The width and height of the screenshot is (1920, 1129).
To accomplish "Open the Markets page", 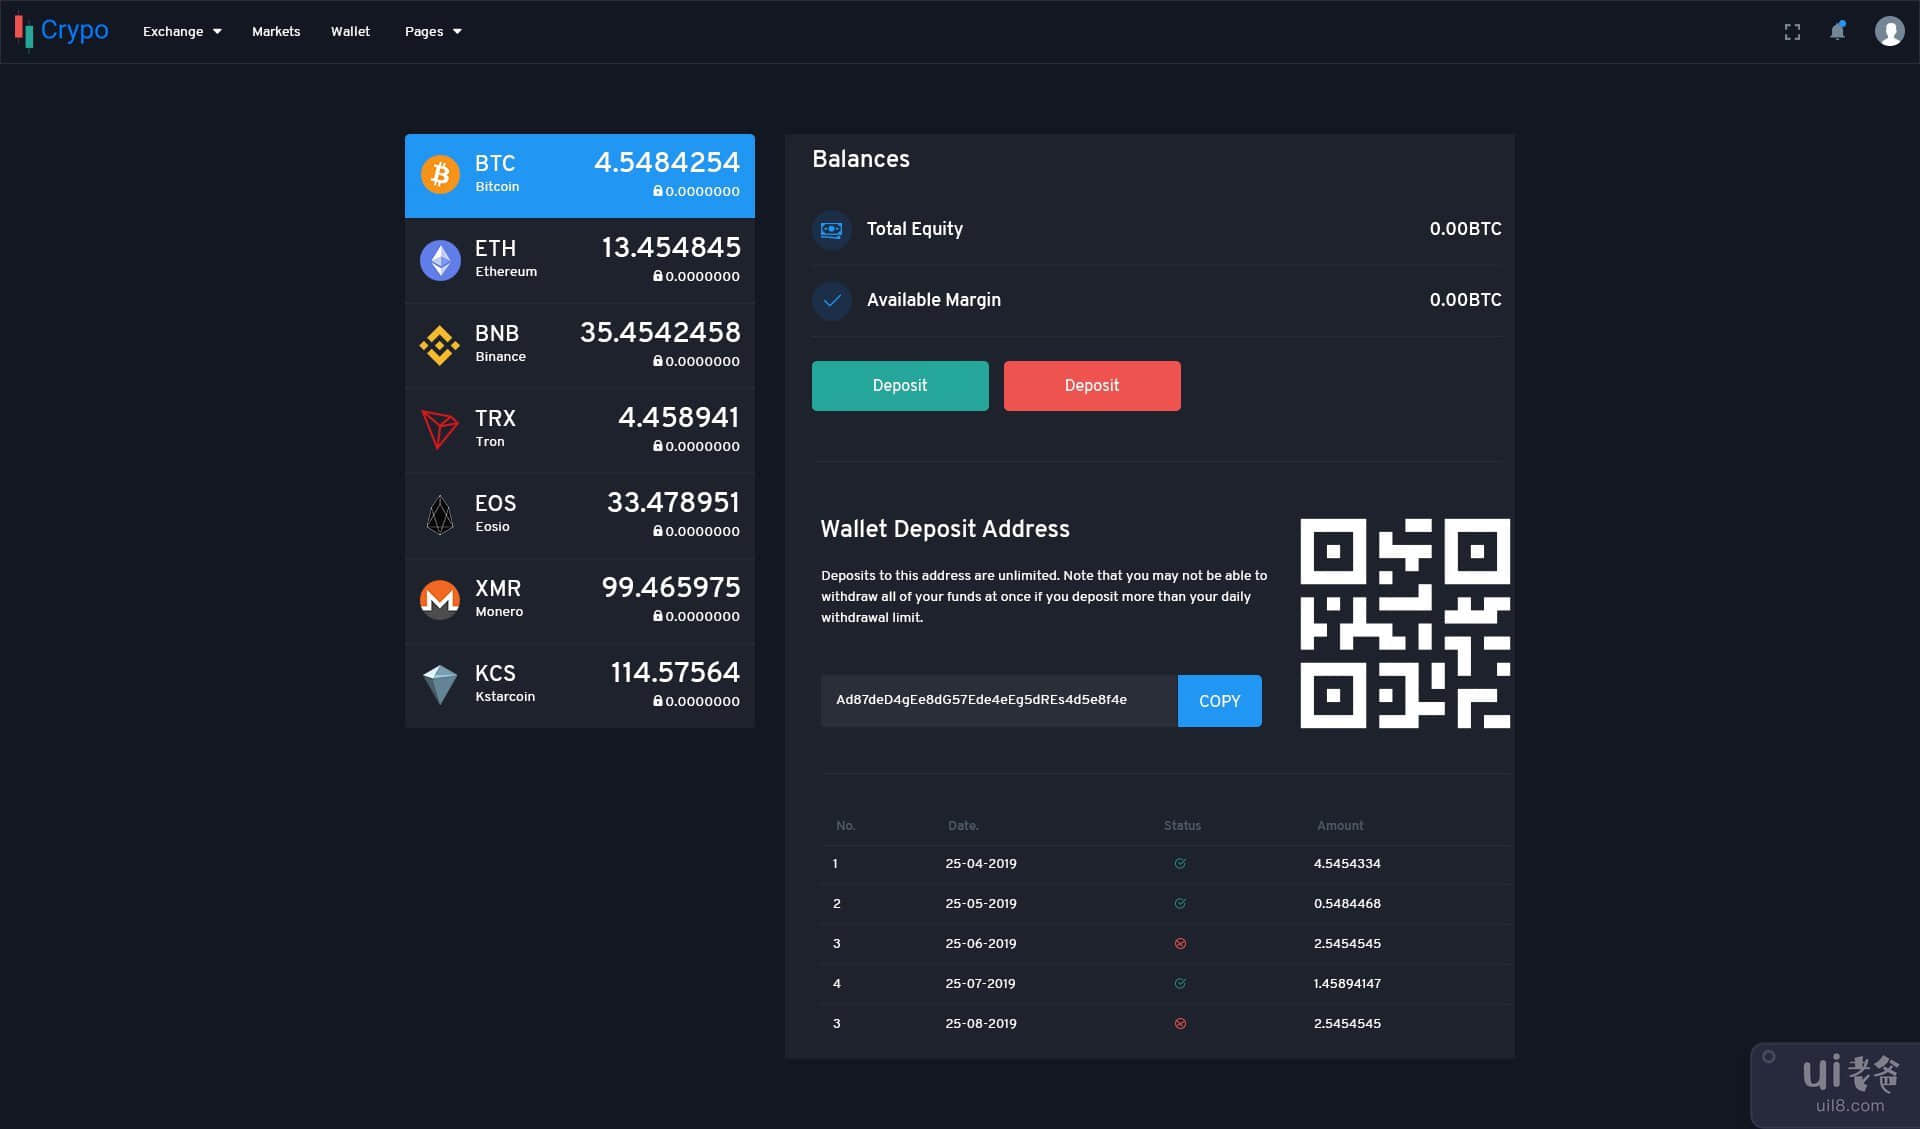I will point(276,31).
